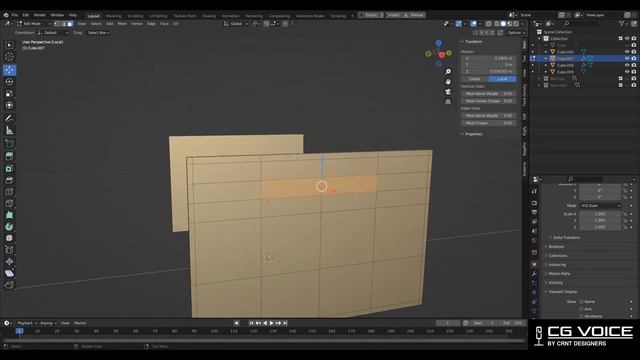This screenshot has width=640, height=360.
Task: Select the Rip Region tool
Action: coord(9,285)
